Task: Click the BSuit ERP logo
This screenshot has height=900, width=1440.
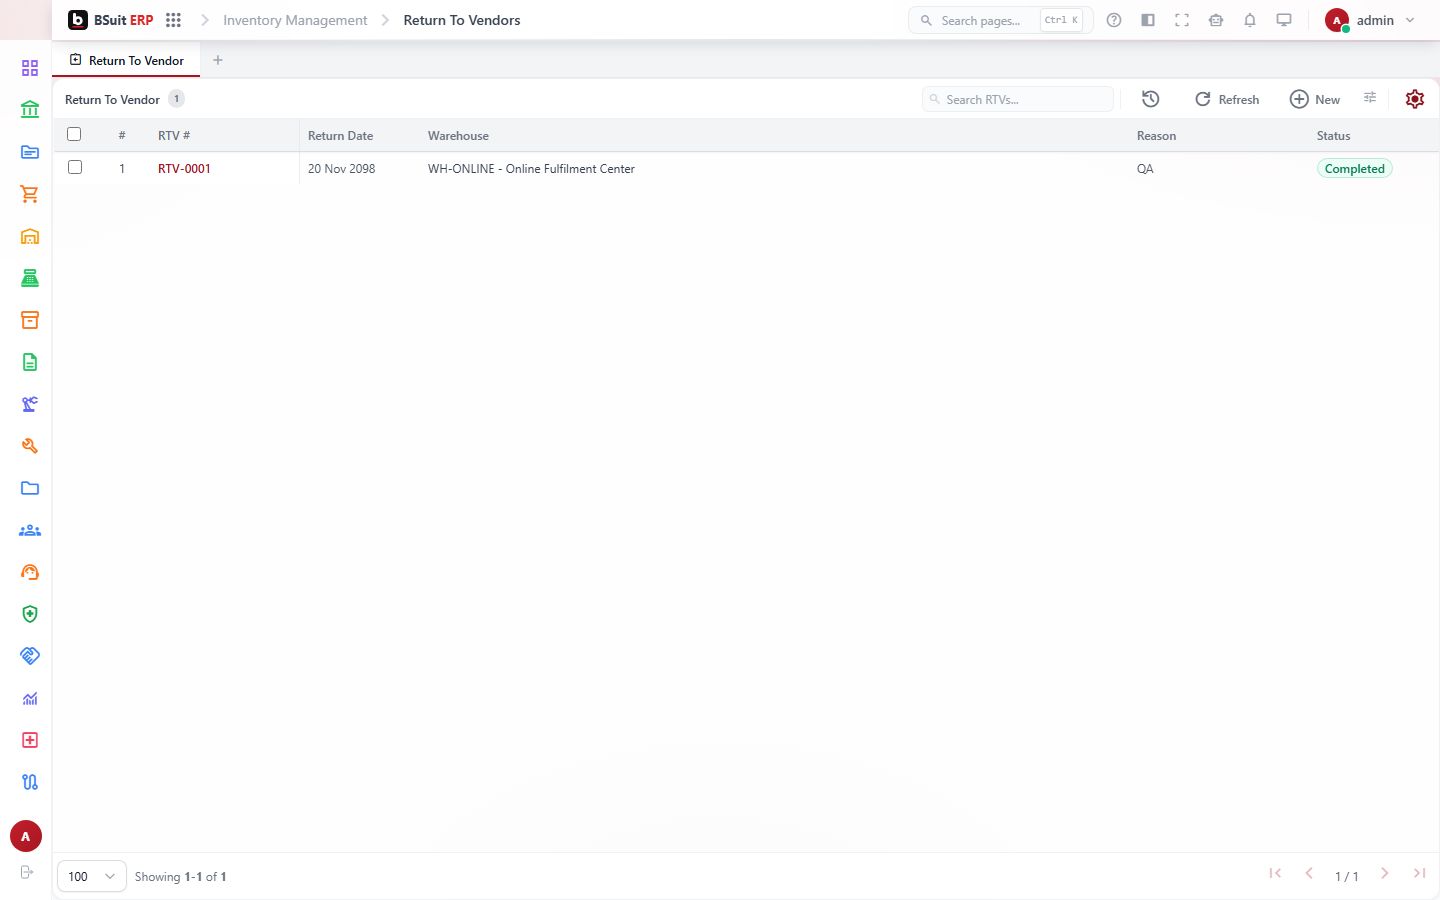Action: point(110,20)
